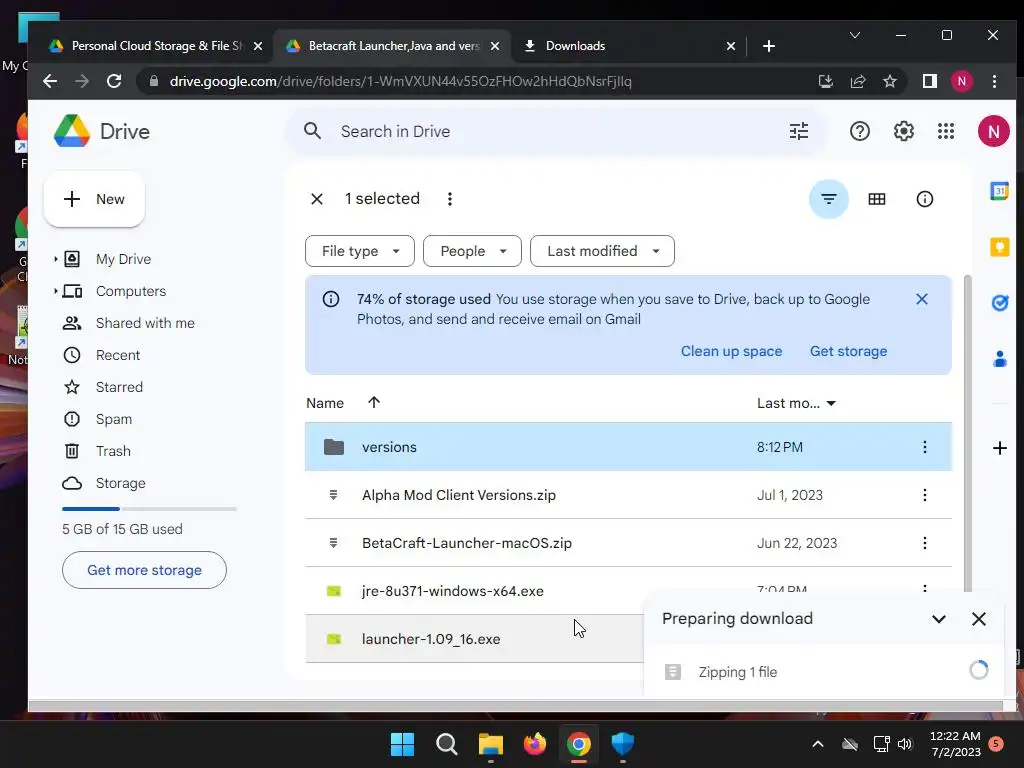Expand My Drive tree arrow

[56, 259]
